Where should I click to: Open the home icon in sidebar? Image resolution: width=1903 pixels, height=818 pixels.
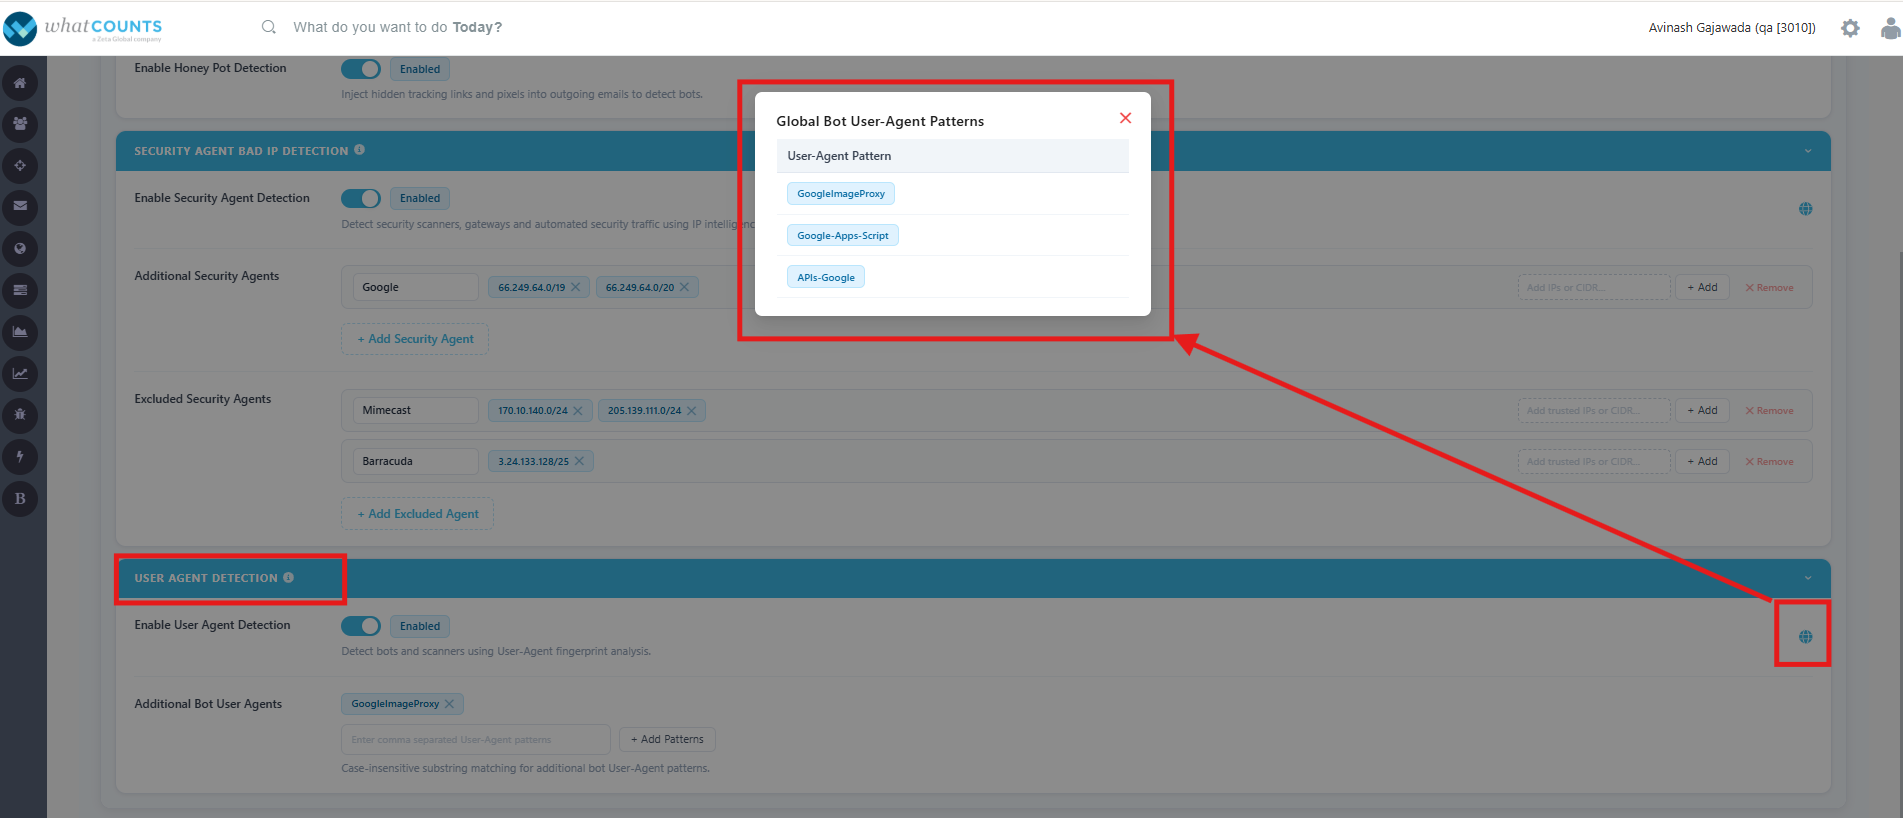(x=20, y=83)
